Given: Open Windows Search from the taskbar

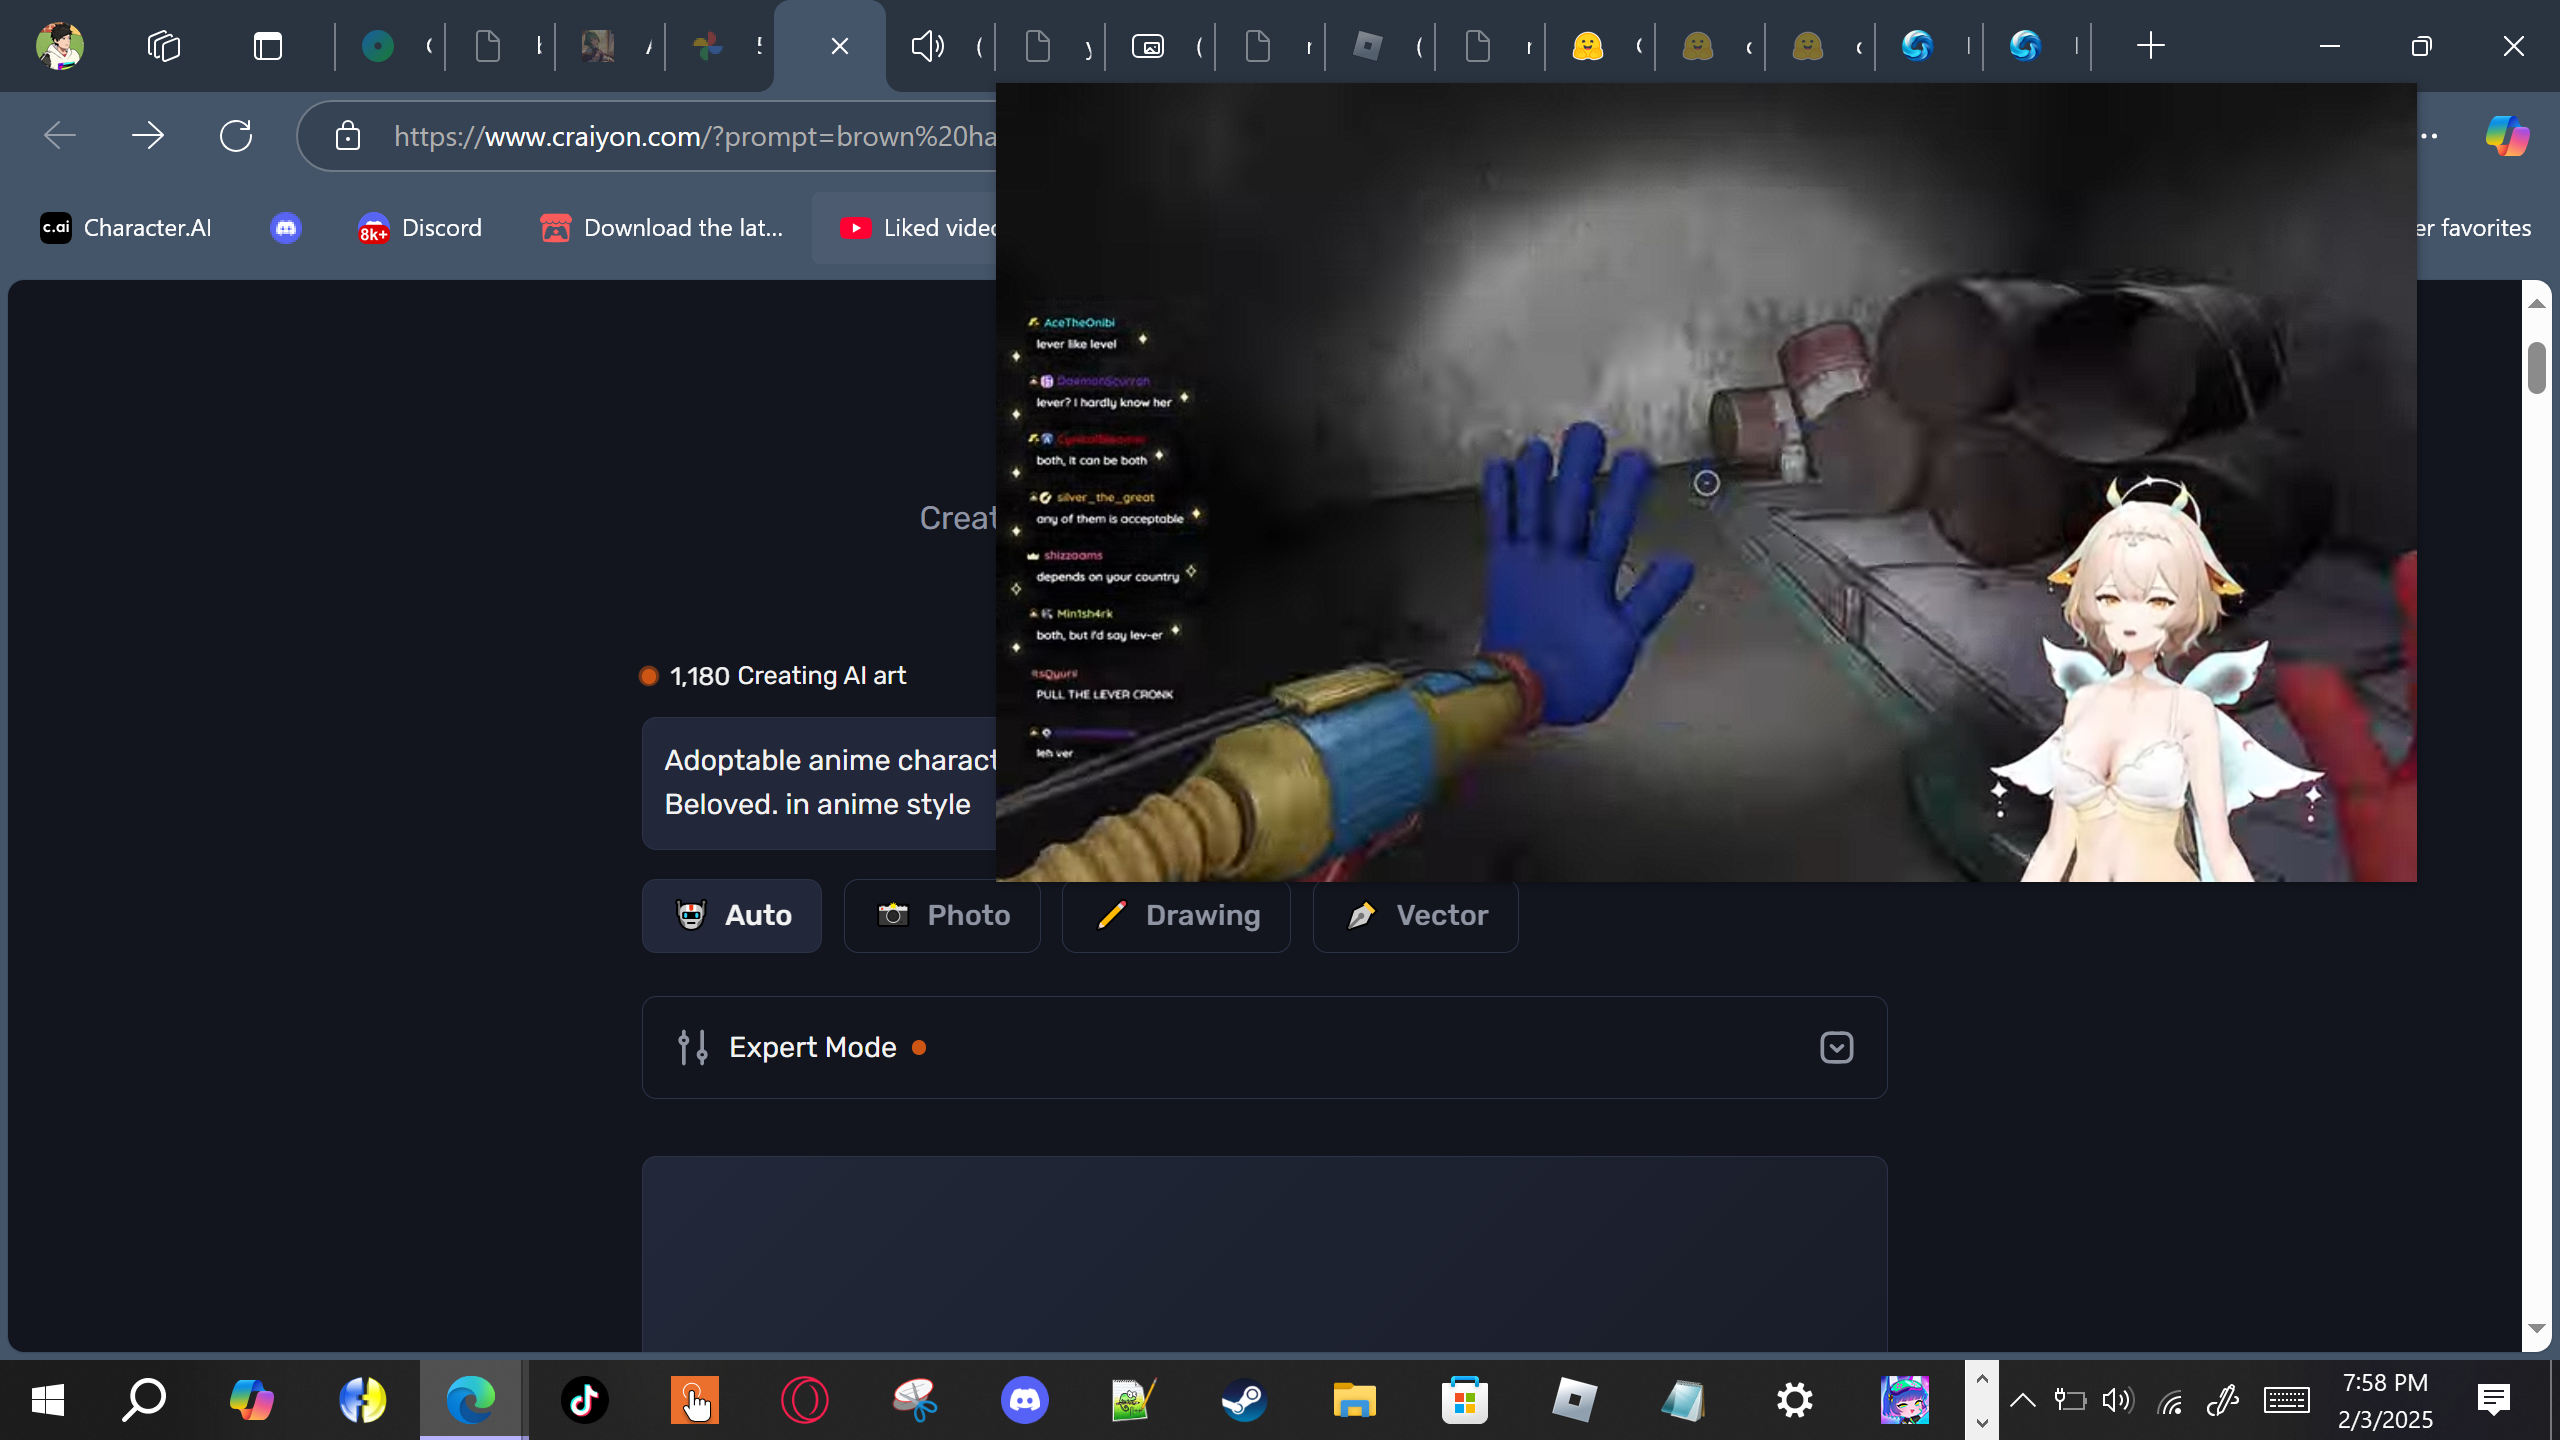Looking at the screenshot, I should (x=144, y=1399).
